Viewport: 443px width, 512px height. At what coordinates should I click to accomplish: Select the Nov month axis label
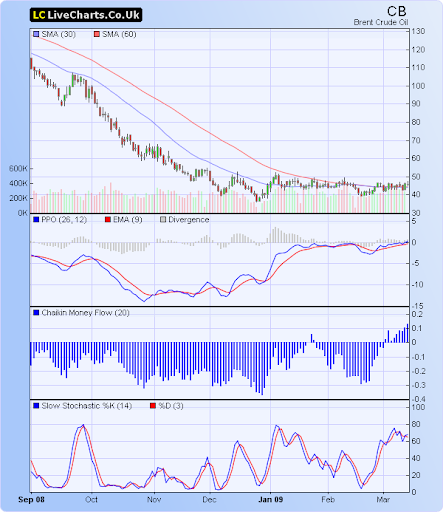click(154, 499)
